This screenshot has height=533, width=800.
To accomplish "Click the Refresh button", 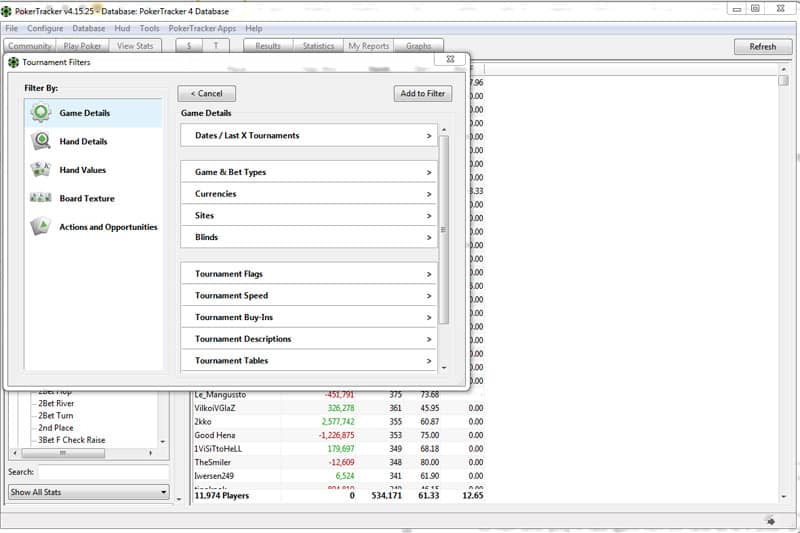I will (x=763, y=46).
